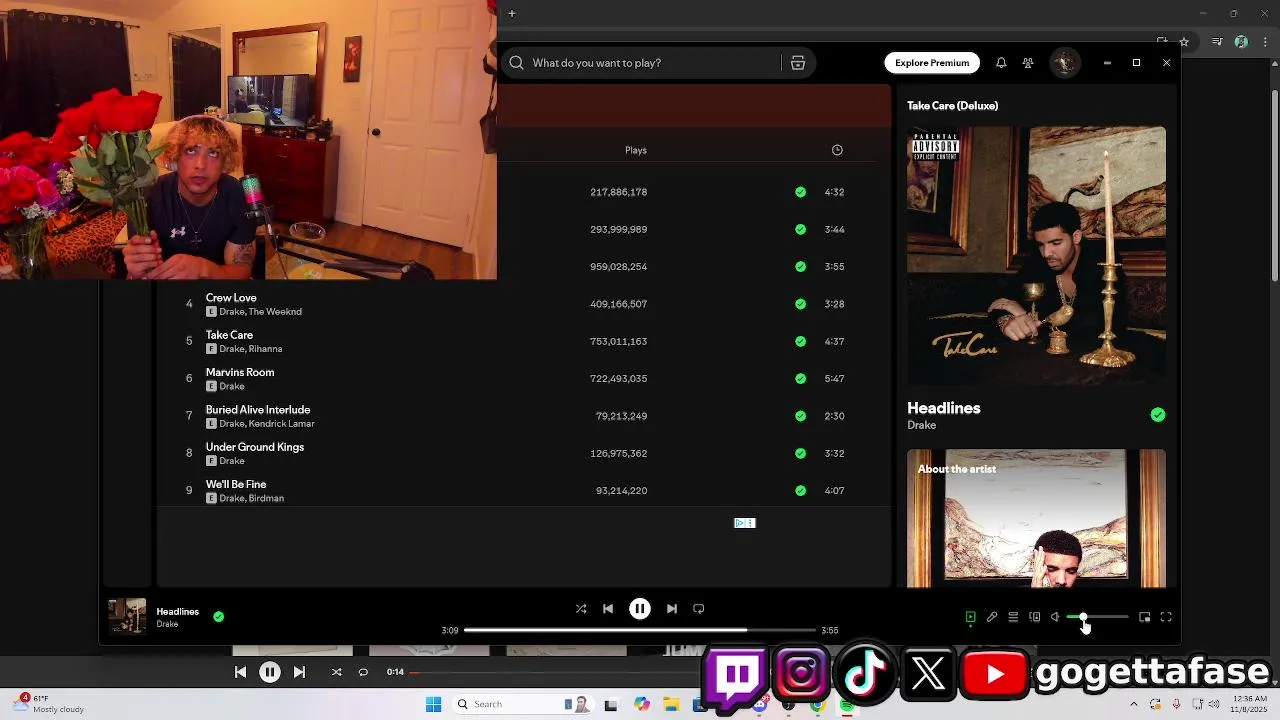
Task: Click previous track in the background player bar
Action: pos(240,672)
